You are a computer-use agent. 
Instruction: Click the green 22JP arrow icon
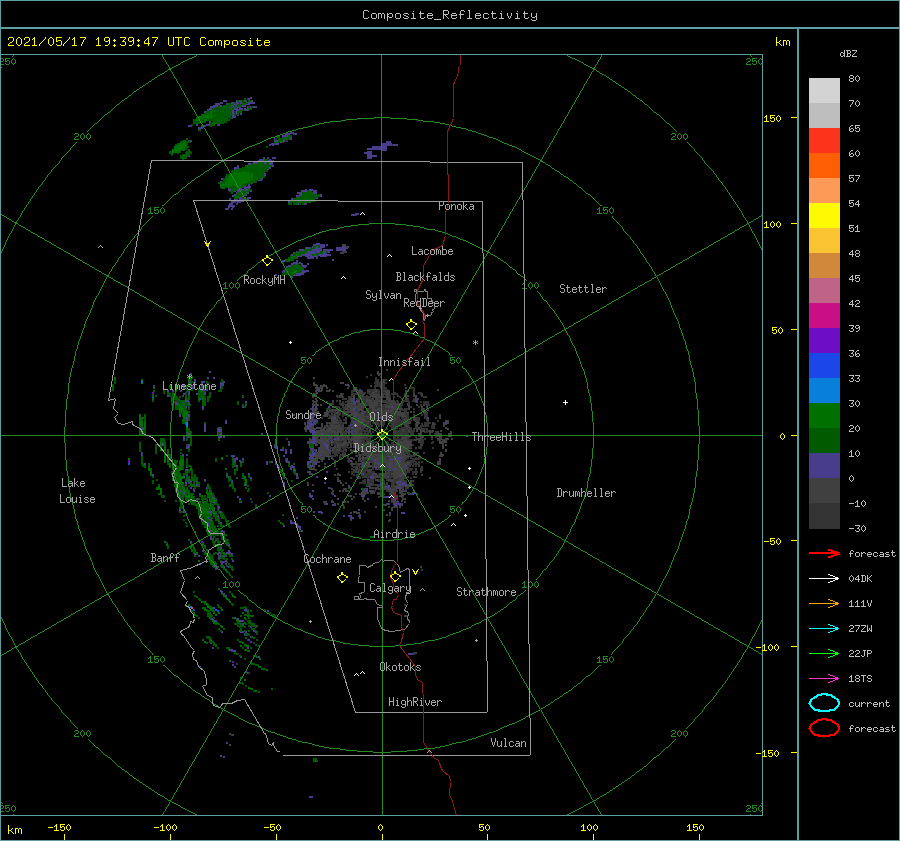824,653
